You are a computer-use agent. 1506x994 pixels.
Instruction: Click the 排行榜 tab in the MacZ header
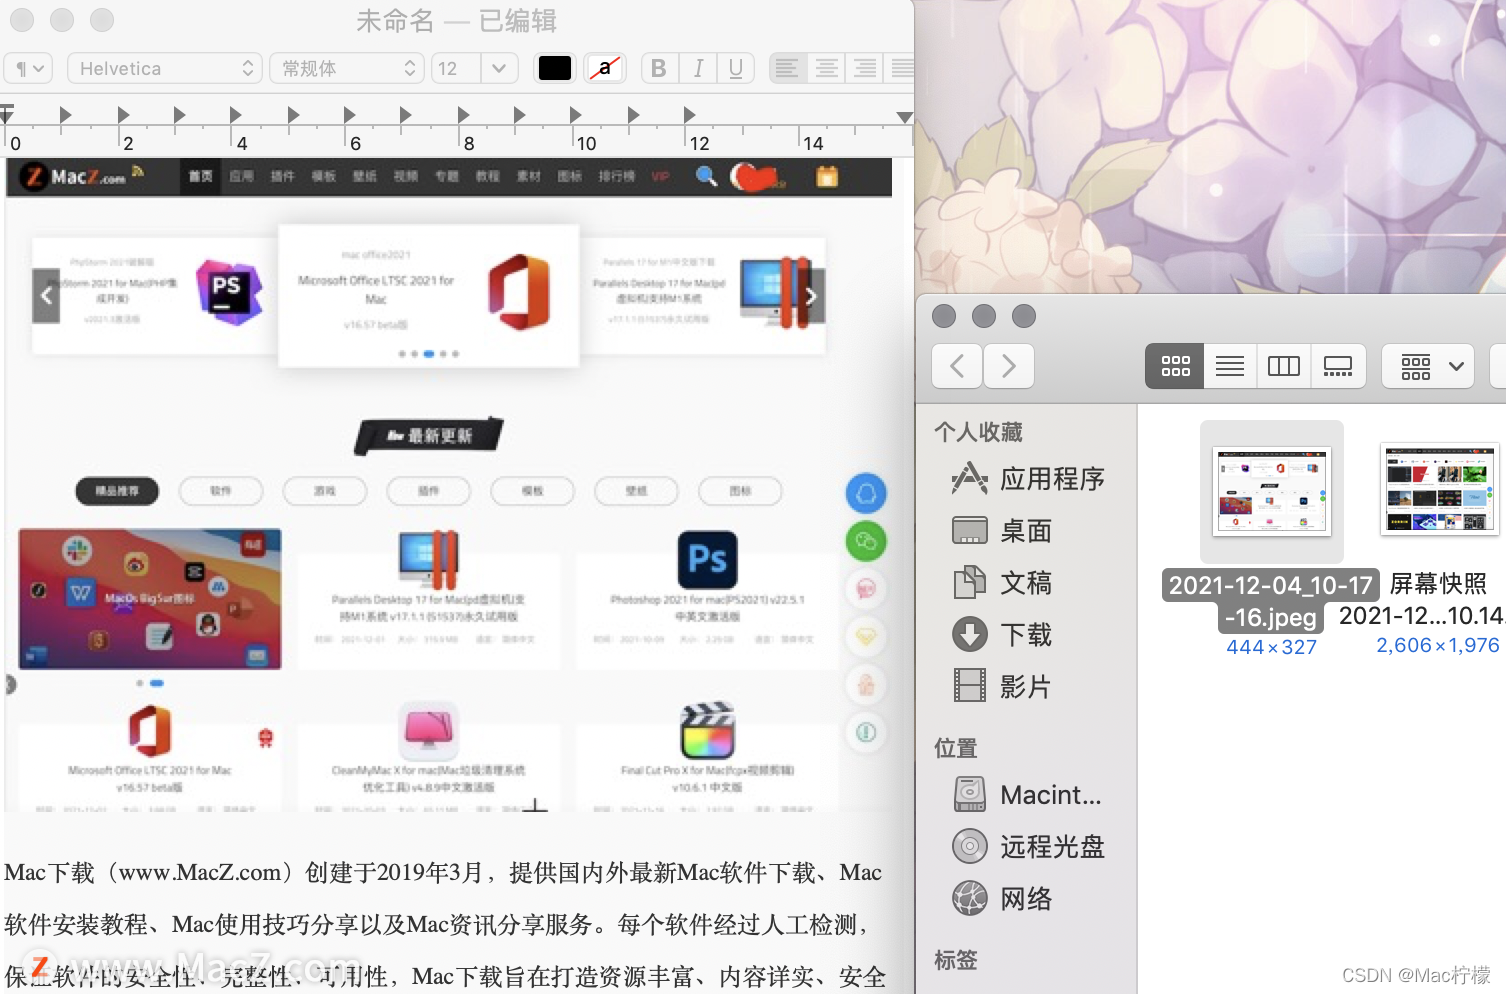[x=616, y=176]
